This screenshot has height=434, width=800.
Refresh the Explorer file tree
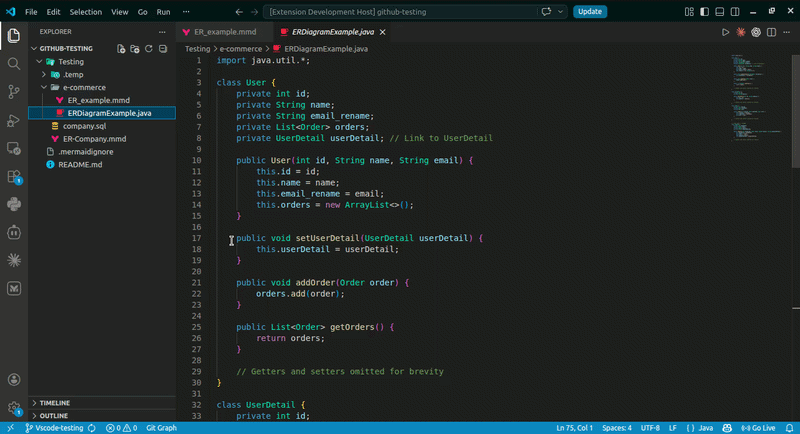[148, 49]
